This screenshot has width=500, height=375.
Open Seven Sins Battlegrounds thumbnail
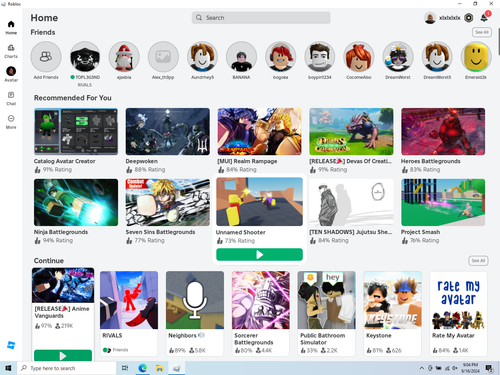[168, 202]
